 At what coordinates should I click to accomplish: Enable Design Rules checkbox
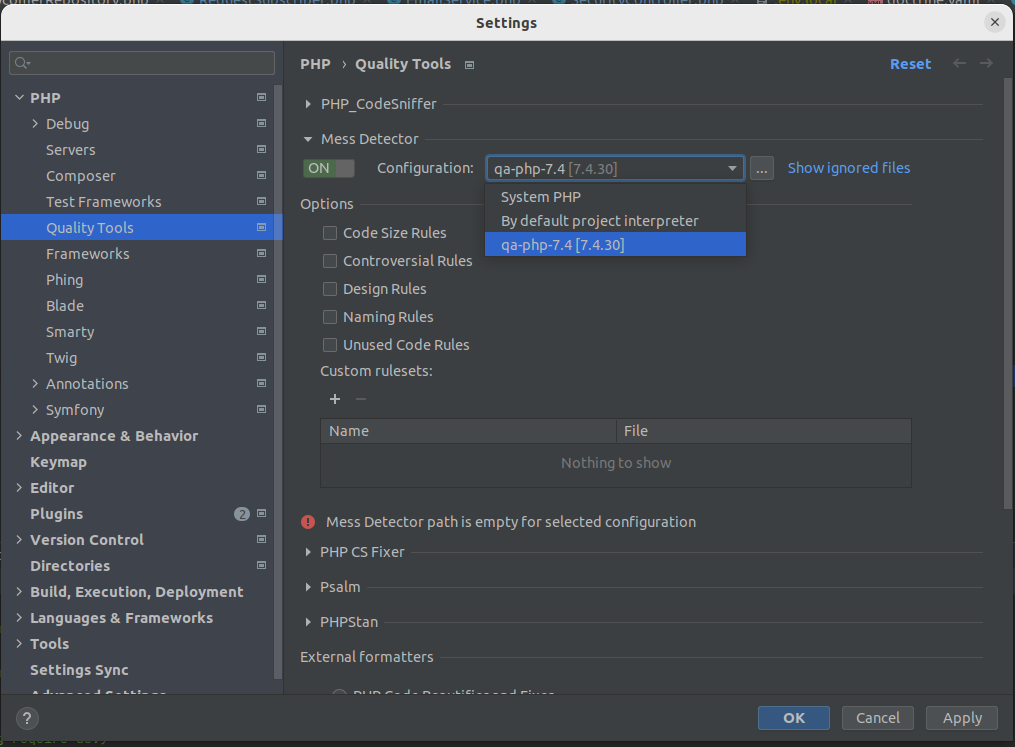[330, 289]
